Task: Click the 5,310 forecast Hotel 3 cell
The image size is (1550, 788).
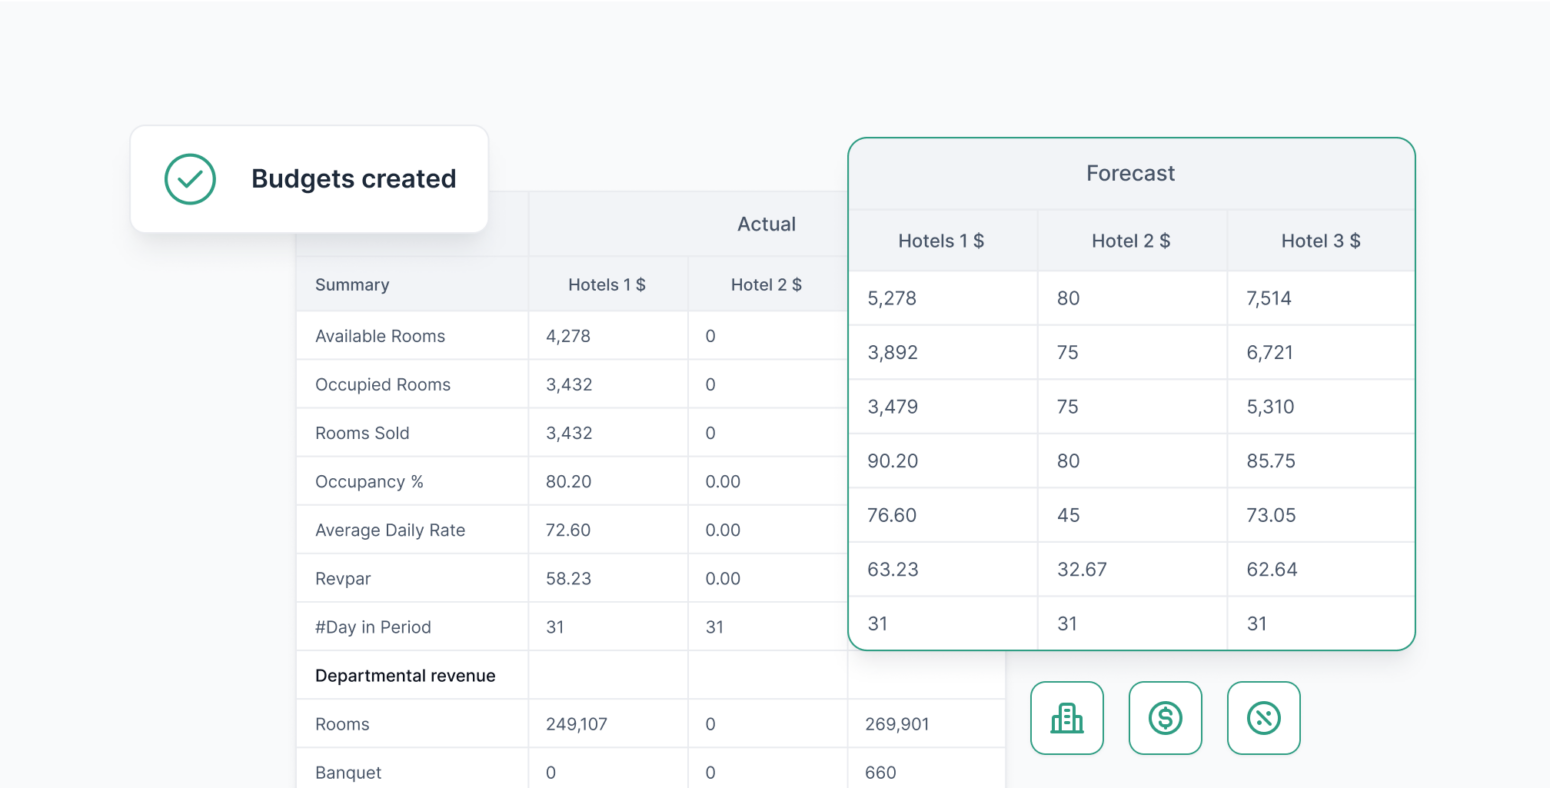Action: tap(1321, 407)
